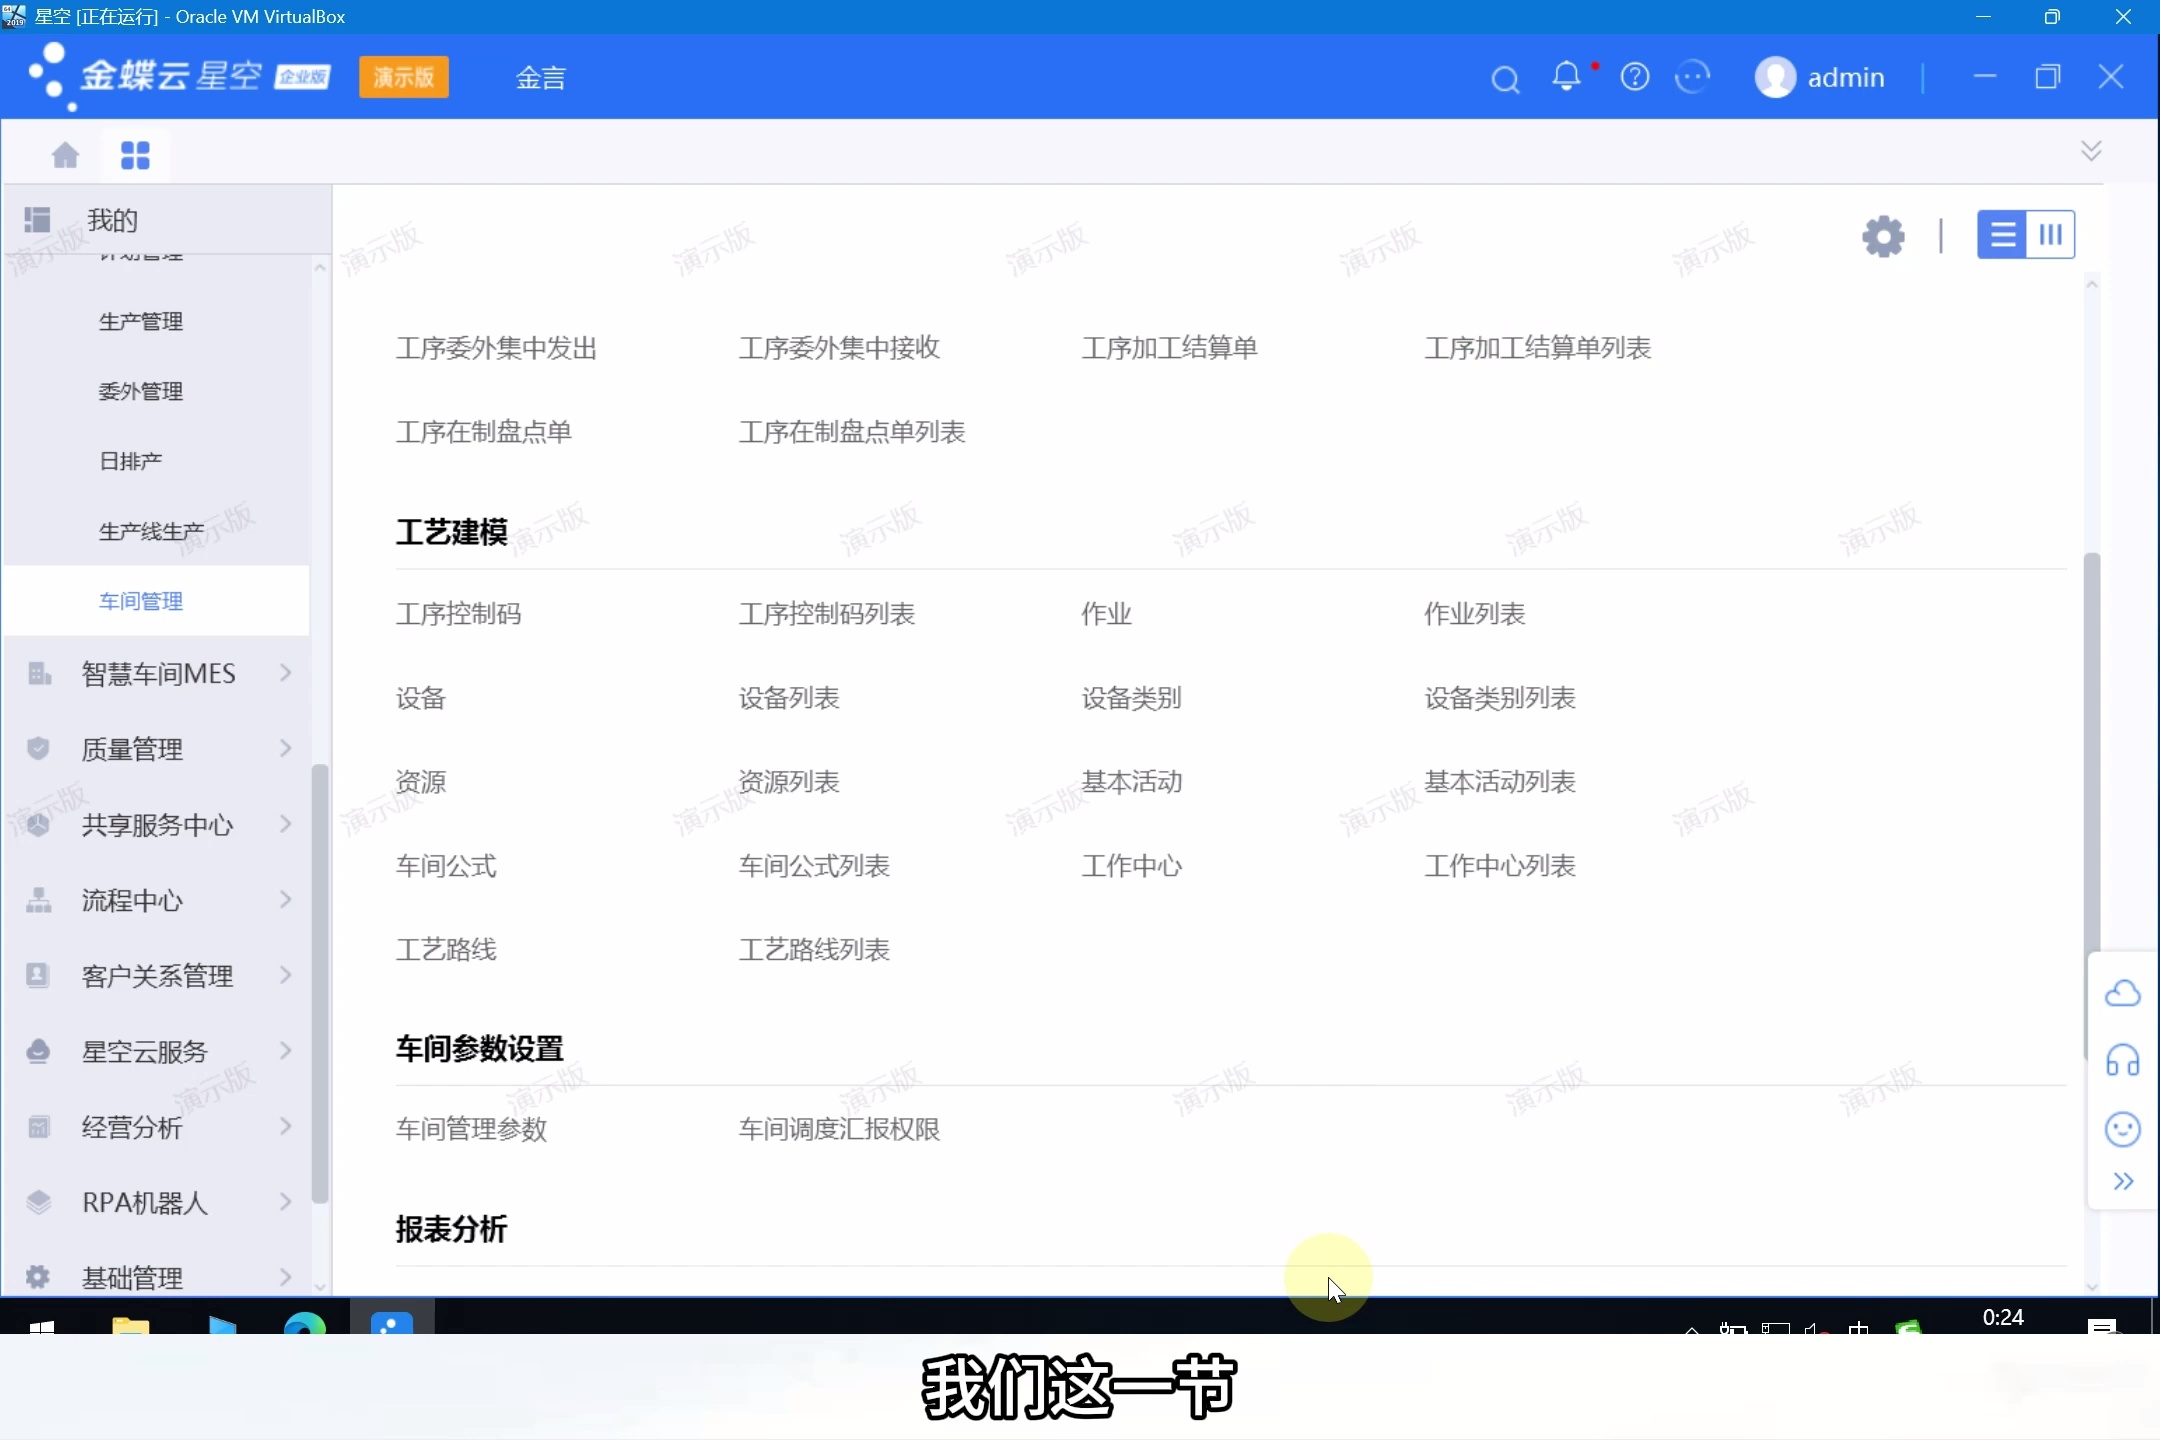Select the 委外管理 menu item
Image resolution: width=2160 pixels, height=1440 pixels.
(140, 391)
